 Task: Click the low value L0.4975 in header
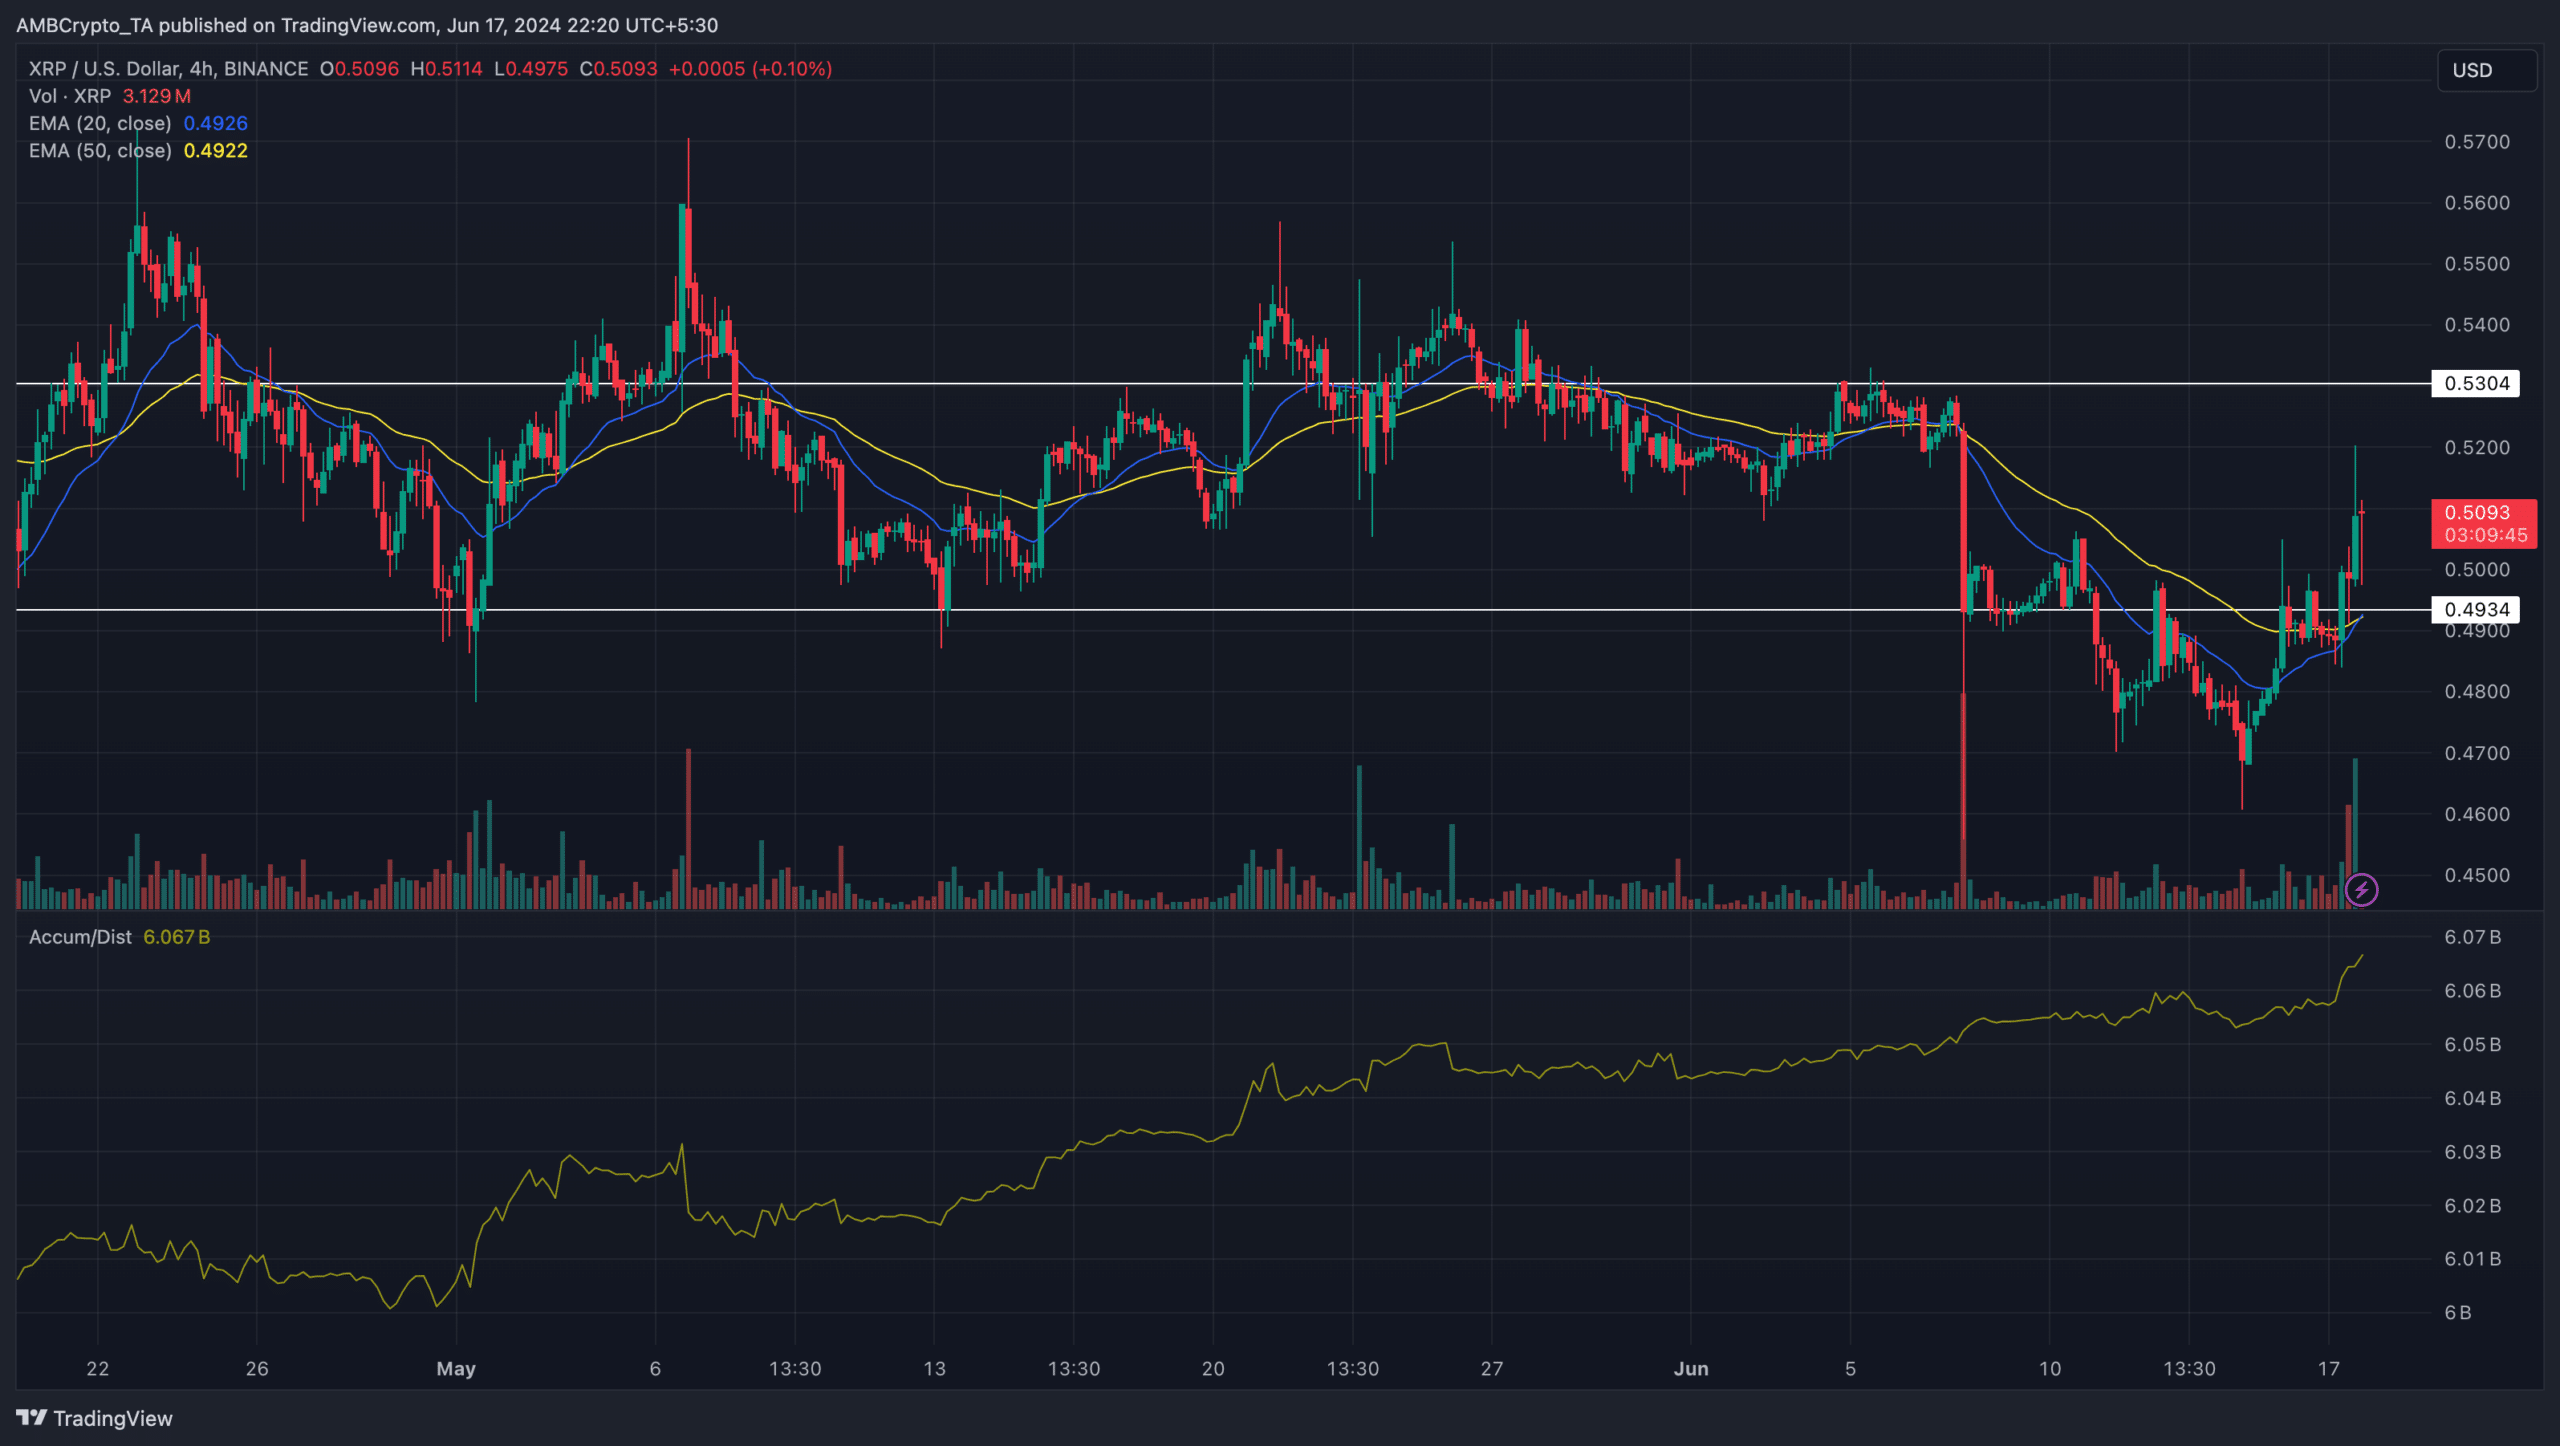(531, 69)
